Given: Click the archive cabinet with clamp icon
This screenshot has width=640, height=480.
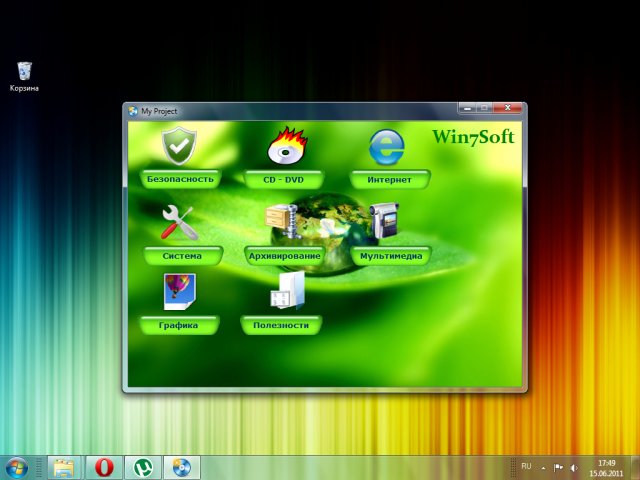Looking at the screenshot, I should coord(283,220).
